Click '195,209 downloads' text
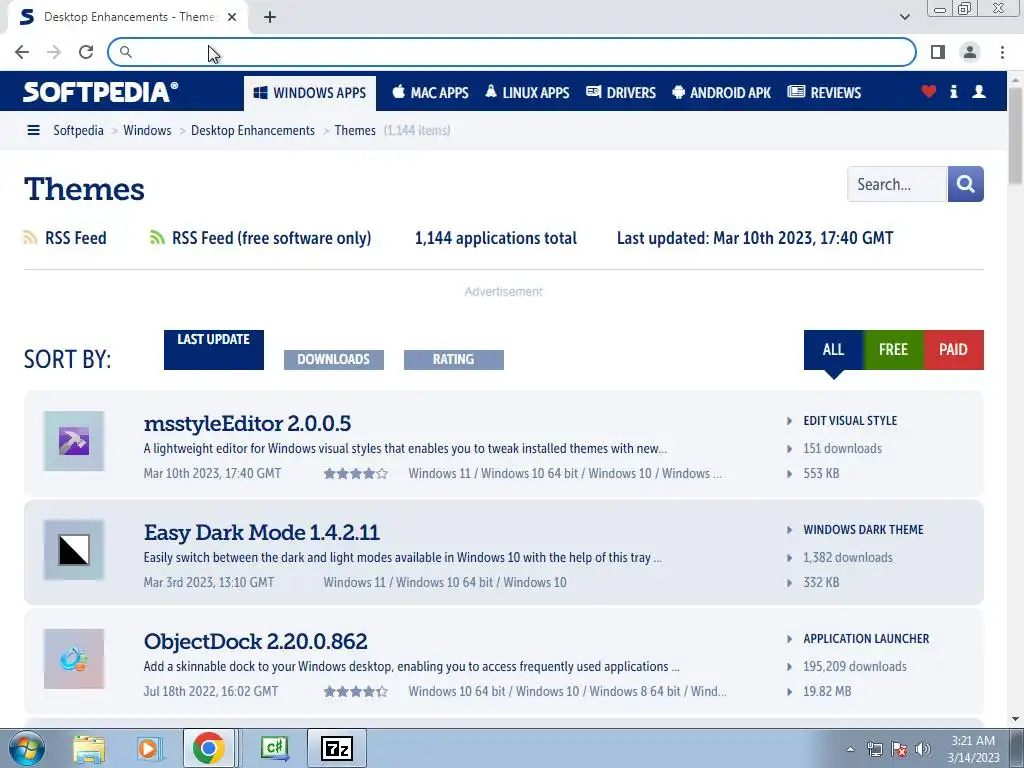The height and width of the screenshot is (768, 1024). tap(855, 667)
